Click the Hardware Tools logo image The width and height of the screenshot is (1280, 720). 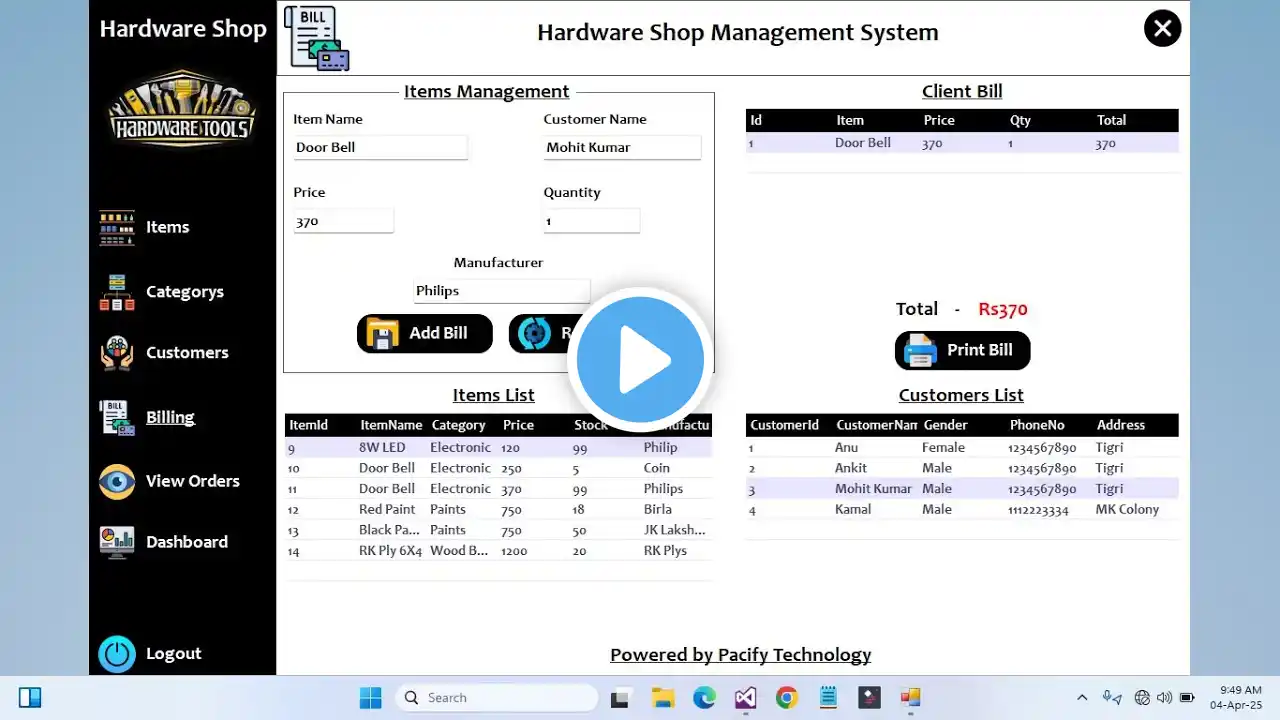[183, 108]
